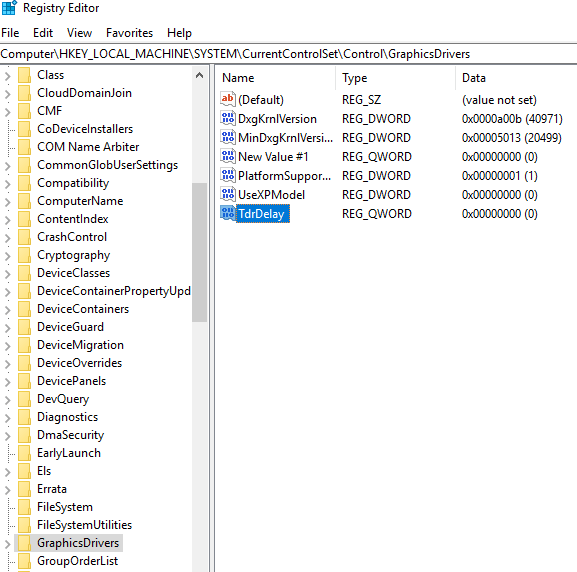Click the tree scrollbar up arrow

(199, 75)
